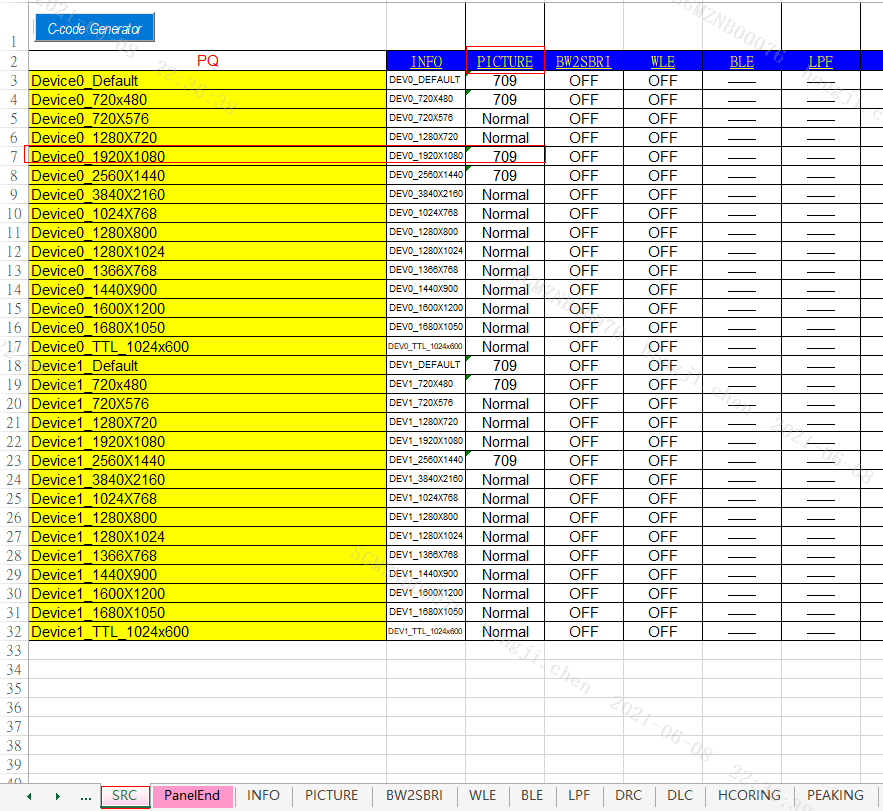
Task: Open the LPF column header hyperlink
Action: (820, 61)
